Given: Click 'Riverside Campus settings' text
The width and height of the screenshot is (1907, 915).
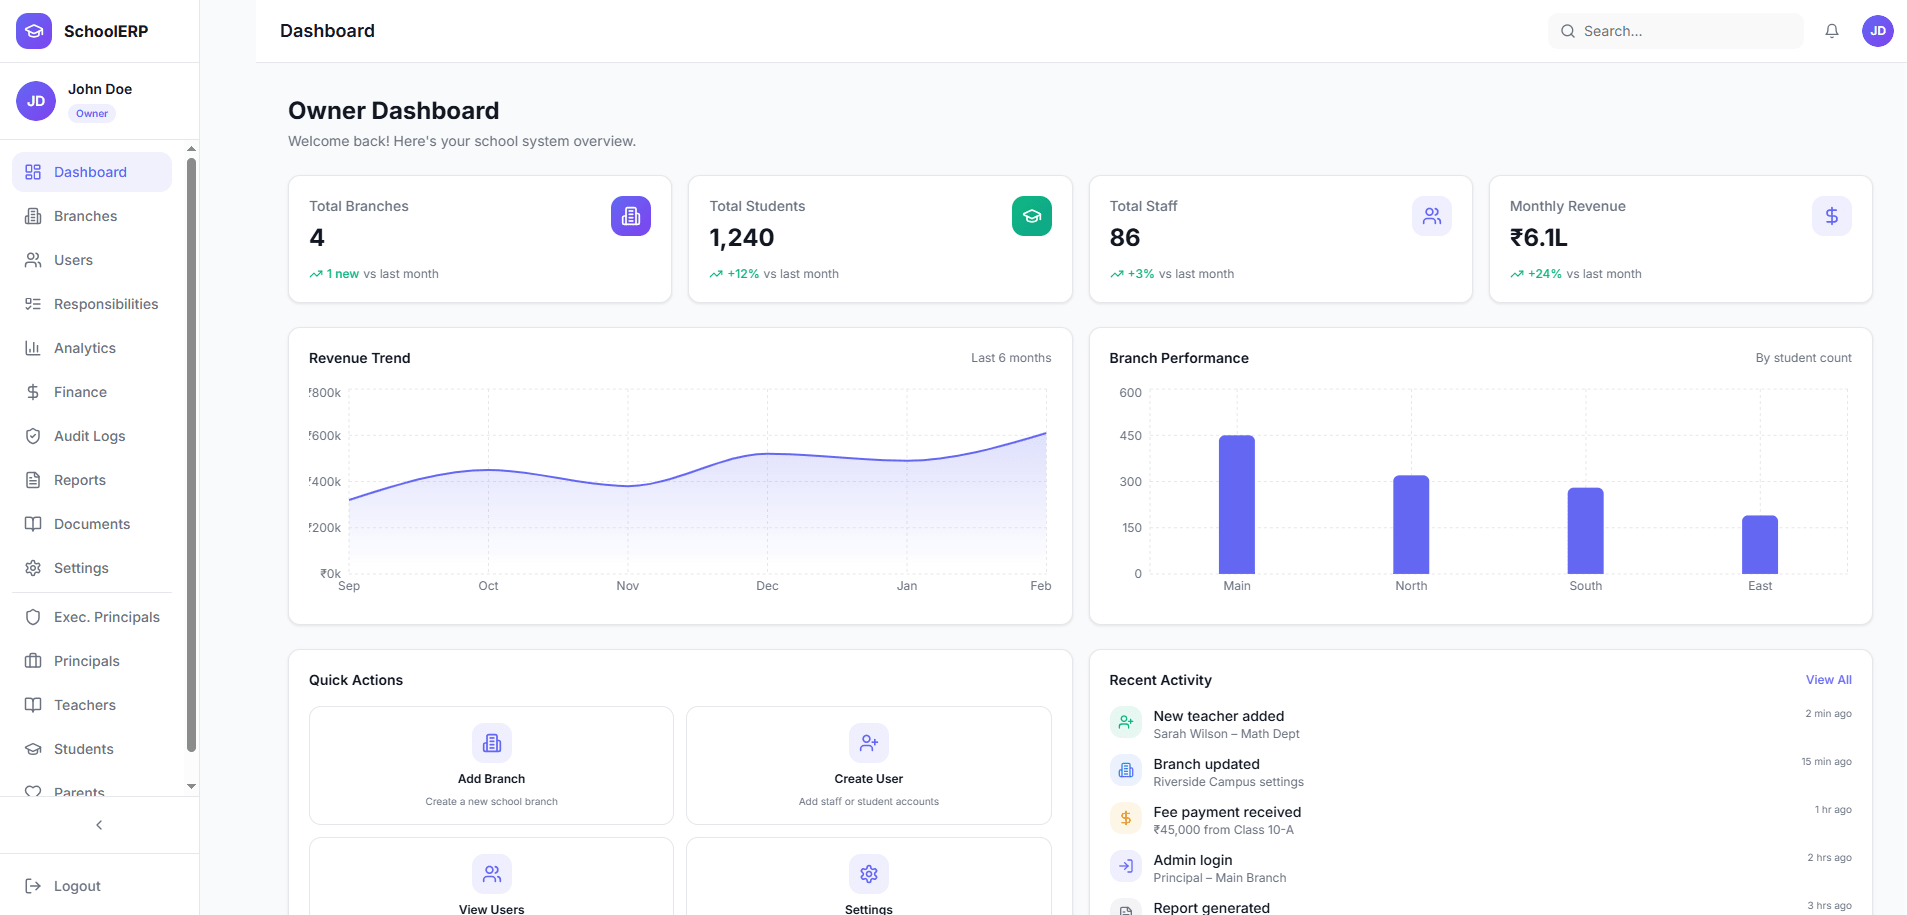Looking at the screenshot, I should 1228,782.
